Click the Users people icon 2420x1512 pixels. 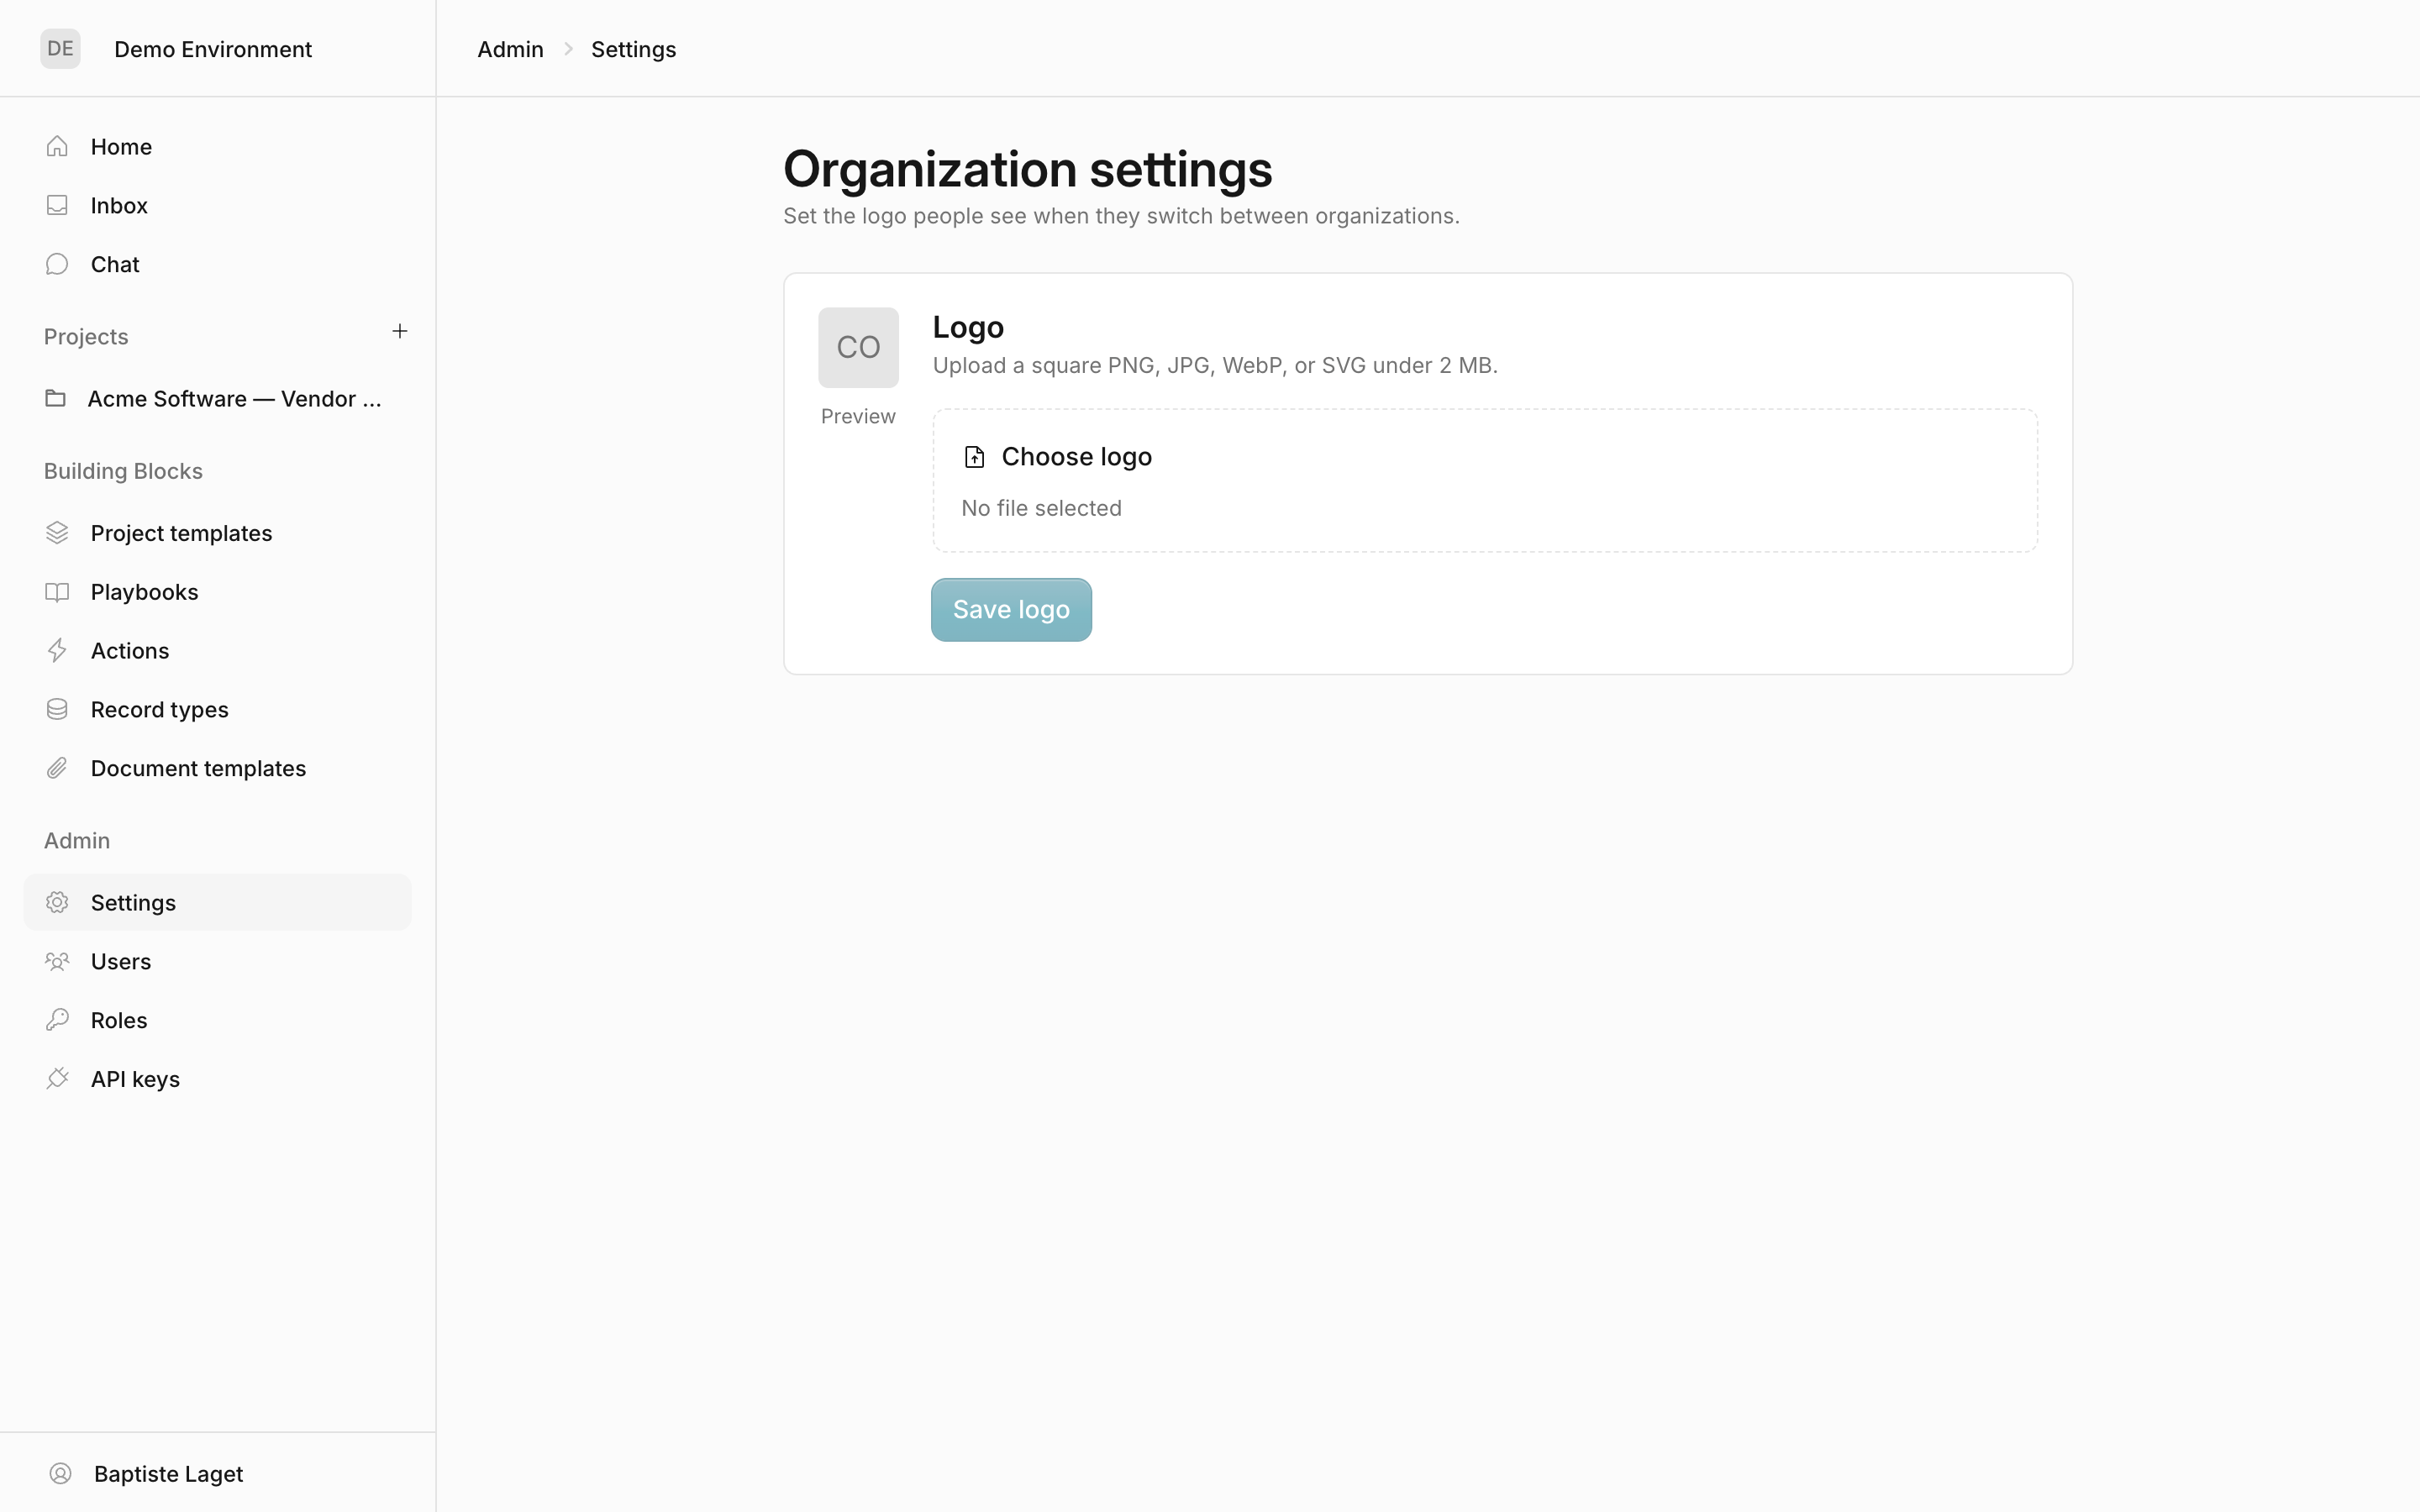[57, 961]
